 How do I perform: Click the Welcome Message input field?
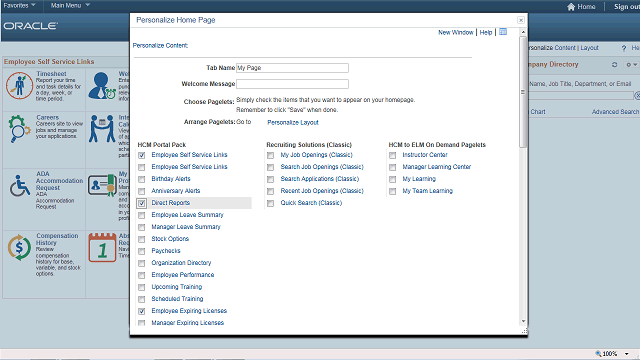click(292, 84)
